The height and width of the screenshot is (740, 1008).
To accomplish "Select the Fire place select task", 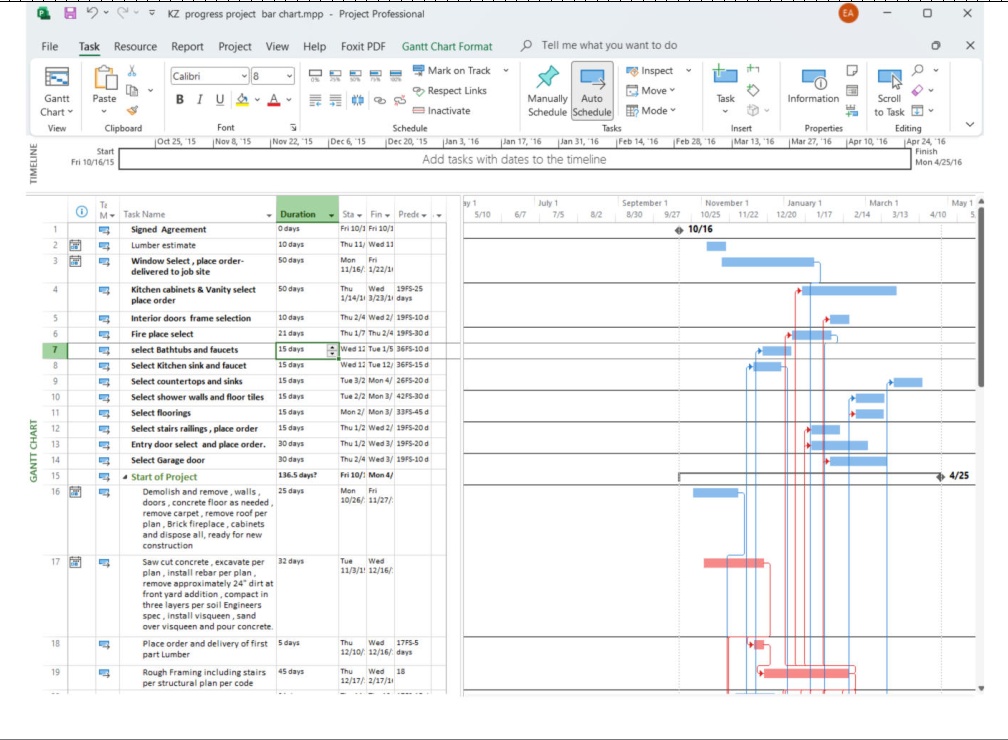I will point(162,334).
